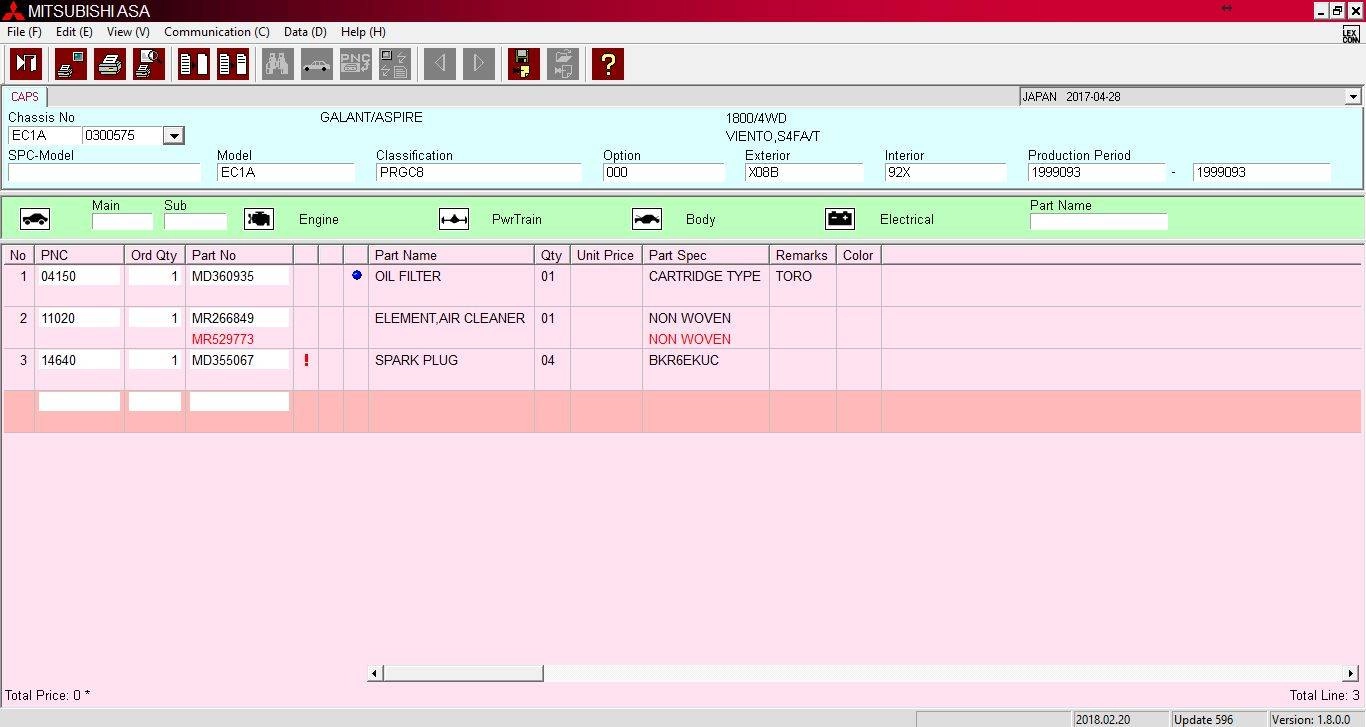
Task: Click the Part Spec column header
Action: (705, 255)
